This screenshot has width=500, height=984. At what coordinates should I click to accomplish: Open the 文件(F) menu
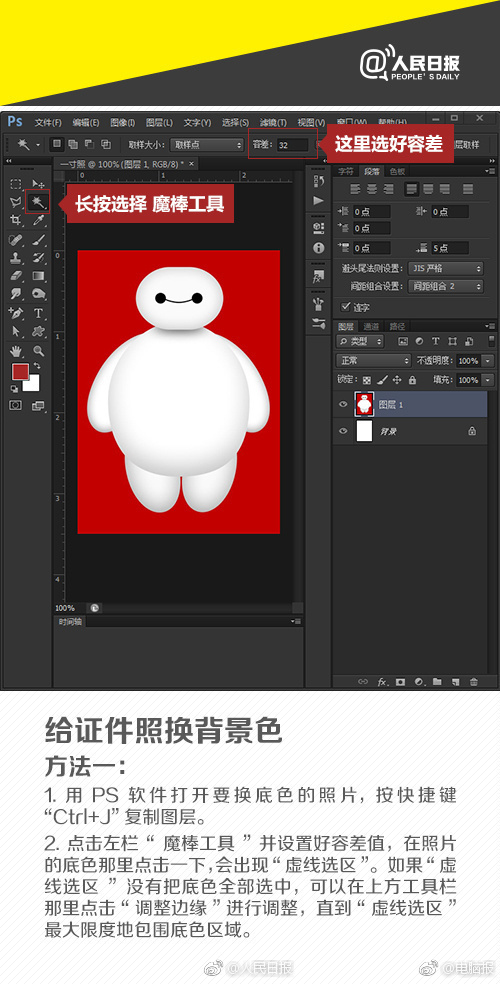(x=48, y=122)
